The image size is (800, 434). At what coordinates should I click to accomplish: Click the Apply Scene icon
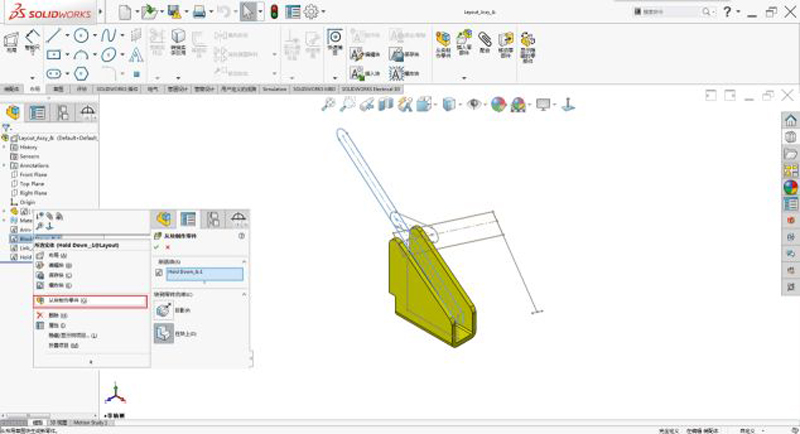(518, 105)
